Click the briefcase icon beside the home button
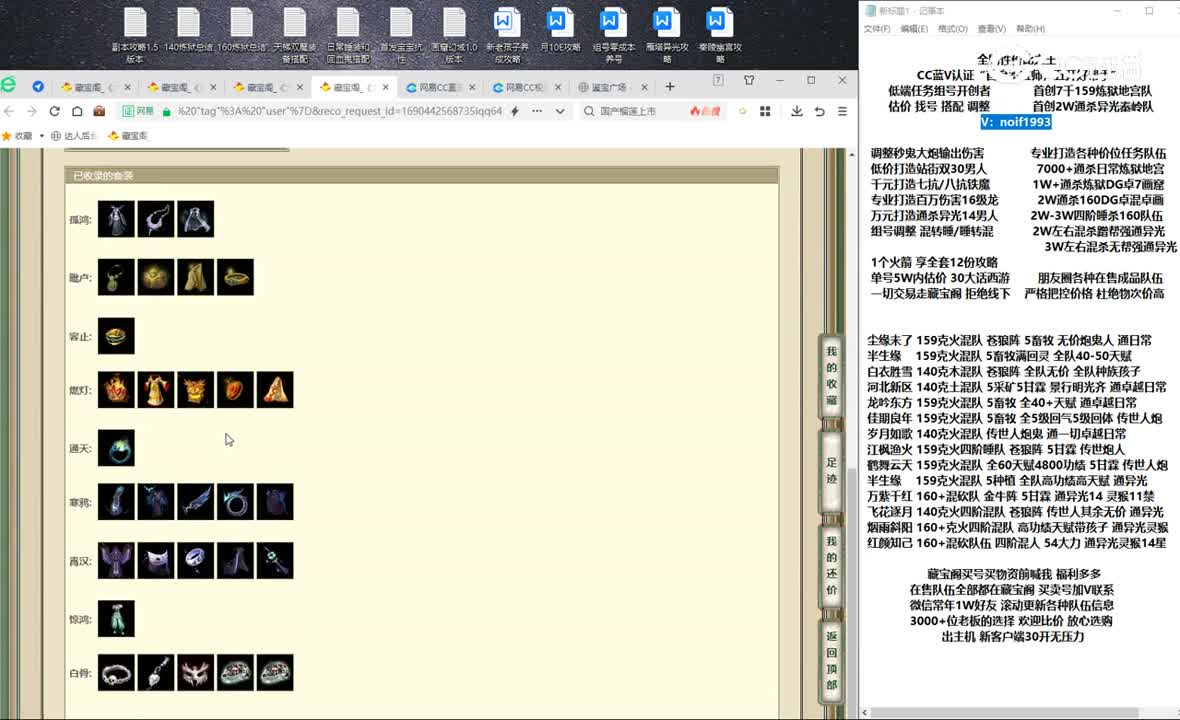 click(99, 111)
